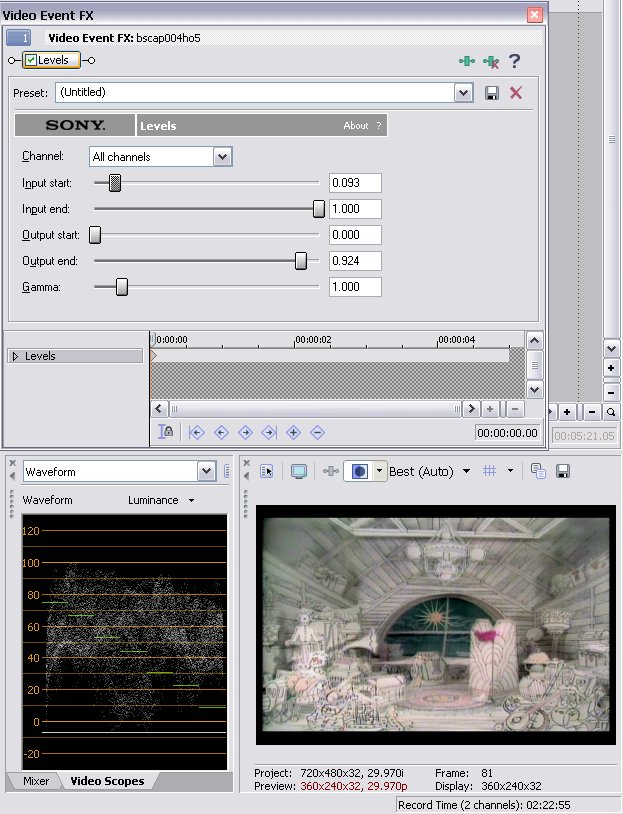623x814 pixels.
Task: Open Video Output FX in preview
Action: click(331, 471)
